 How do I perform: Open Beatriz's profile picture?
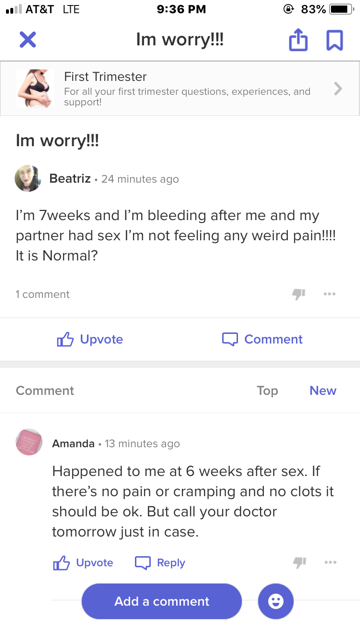[x=28, y=178]
